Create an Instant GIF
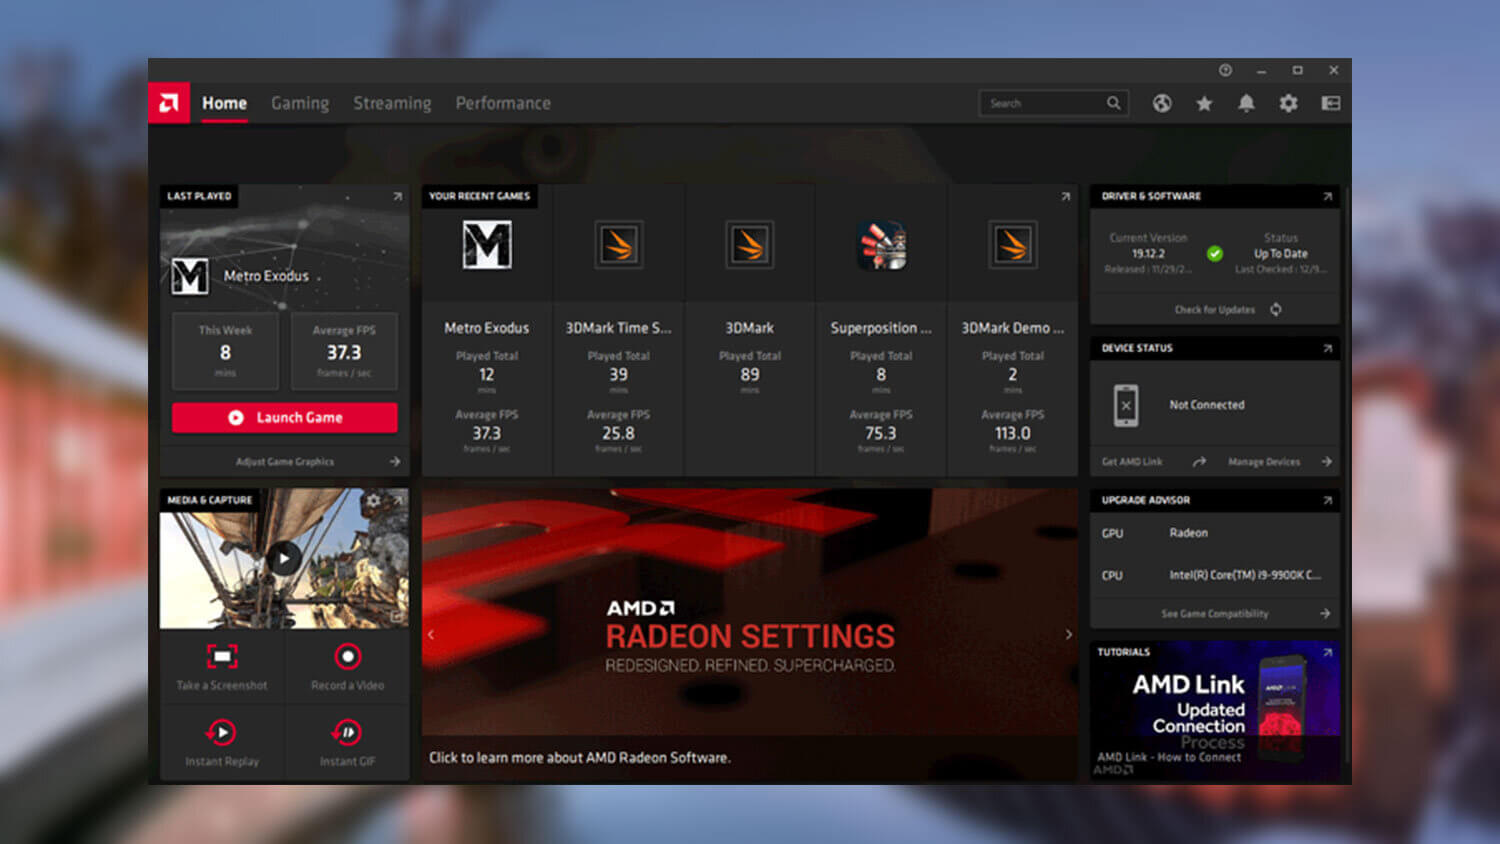 [x=346, y=731]
